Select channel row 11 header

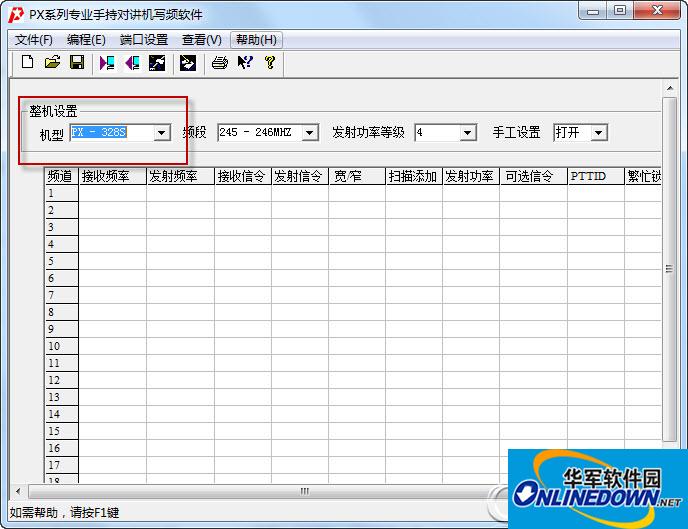(x=62, y=363)
